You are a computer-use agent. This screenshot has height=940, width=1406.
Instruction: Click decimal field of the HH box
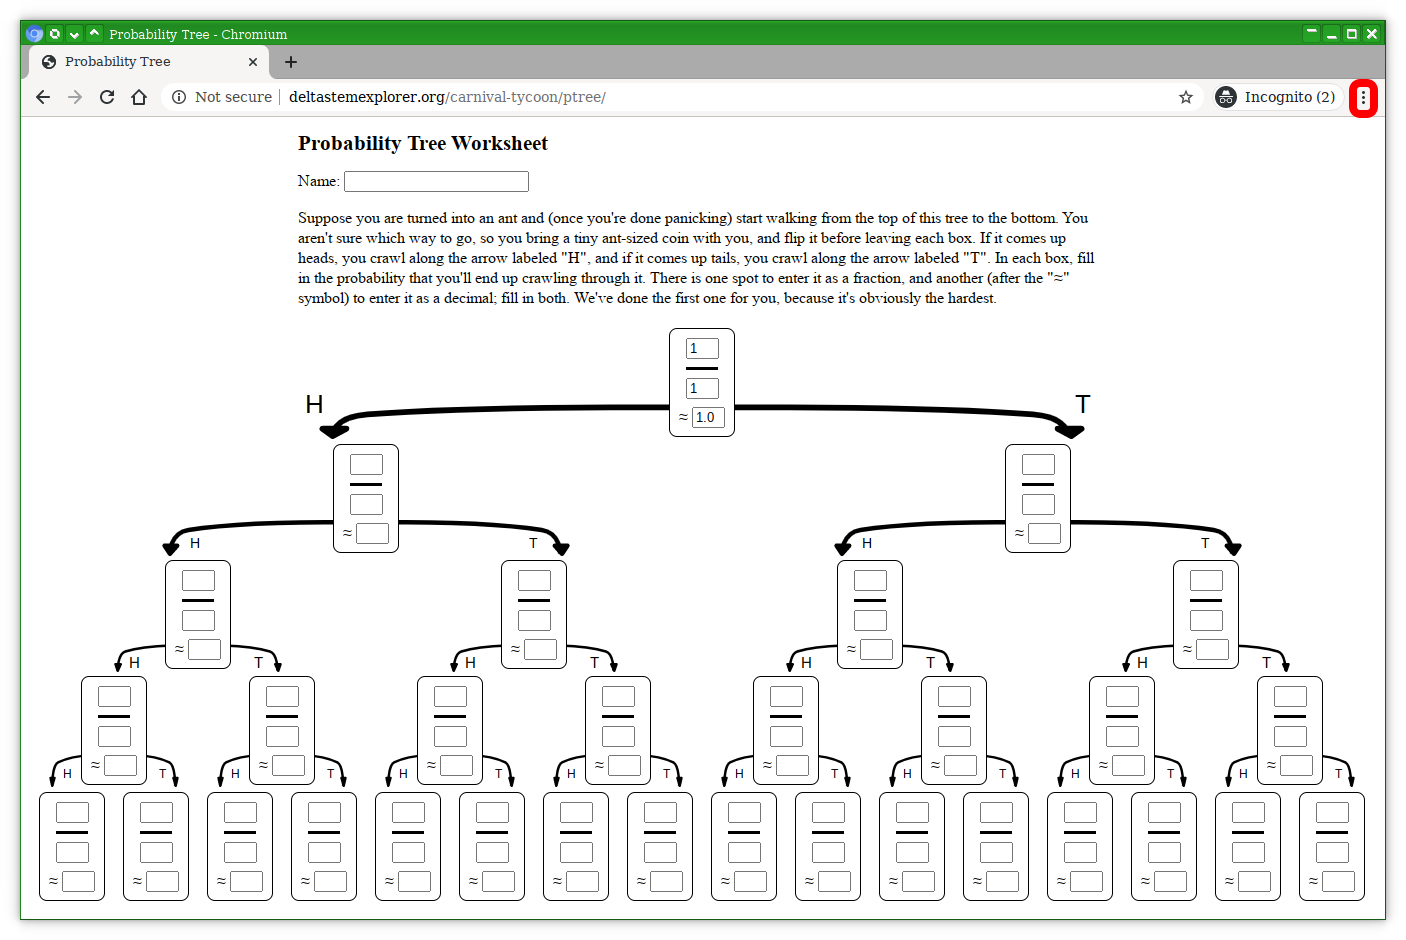204,649
